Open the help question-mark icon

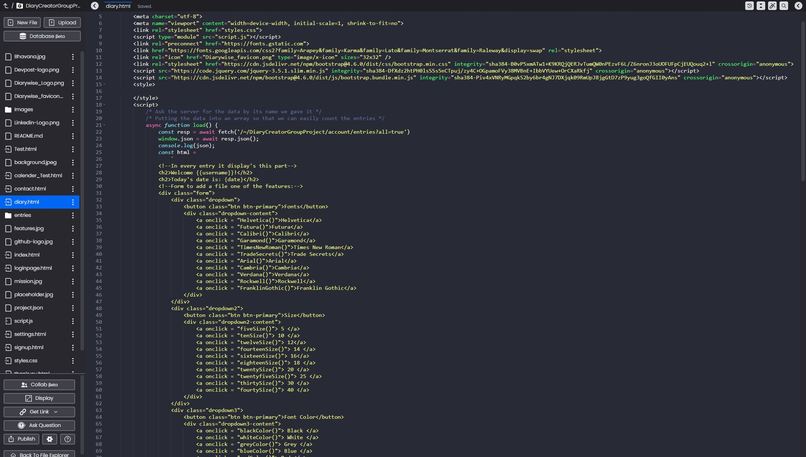(67, 439)
